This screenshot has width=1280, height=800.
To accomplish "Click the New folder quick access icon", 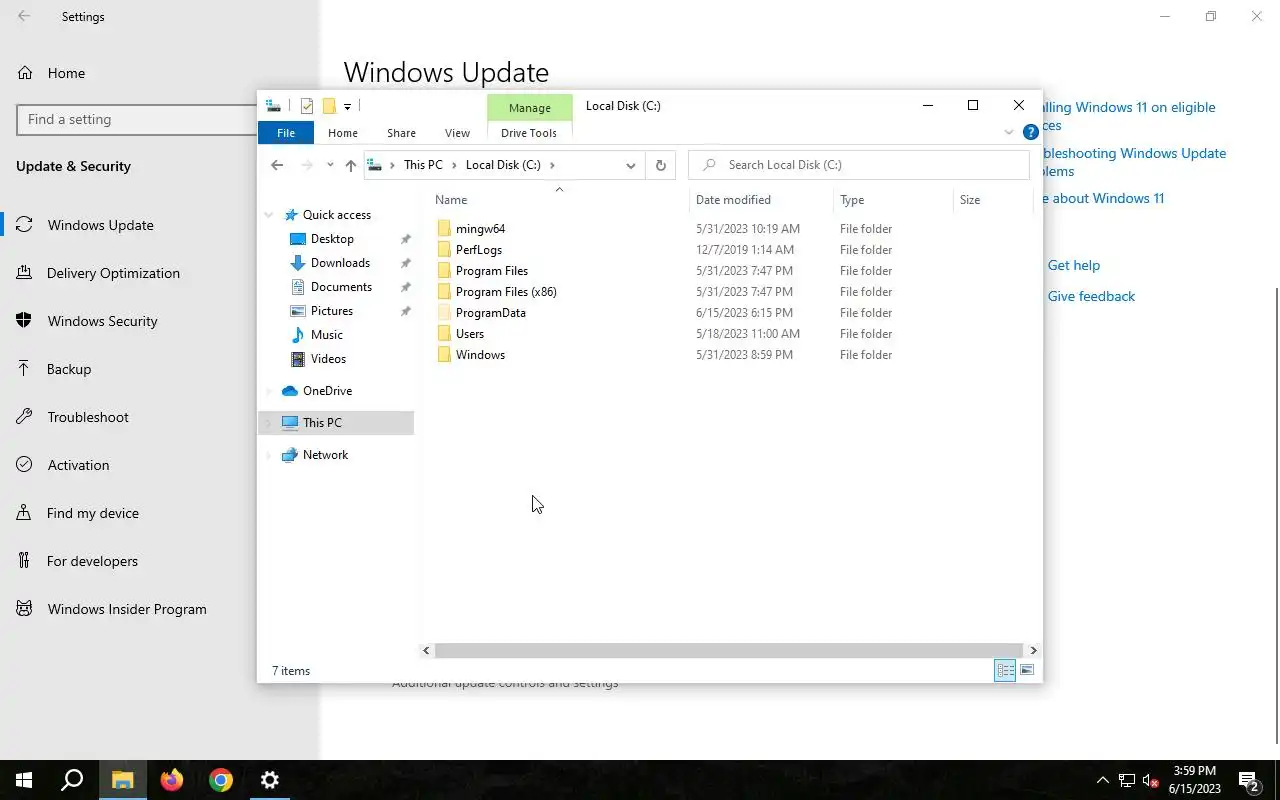I will (x=328, y=106).
